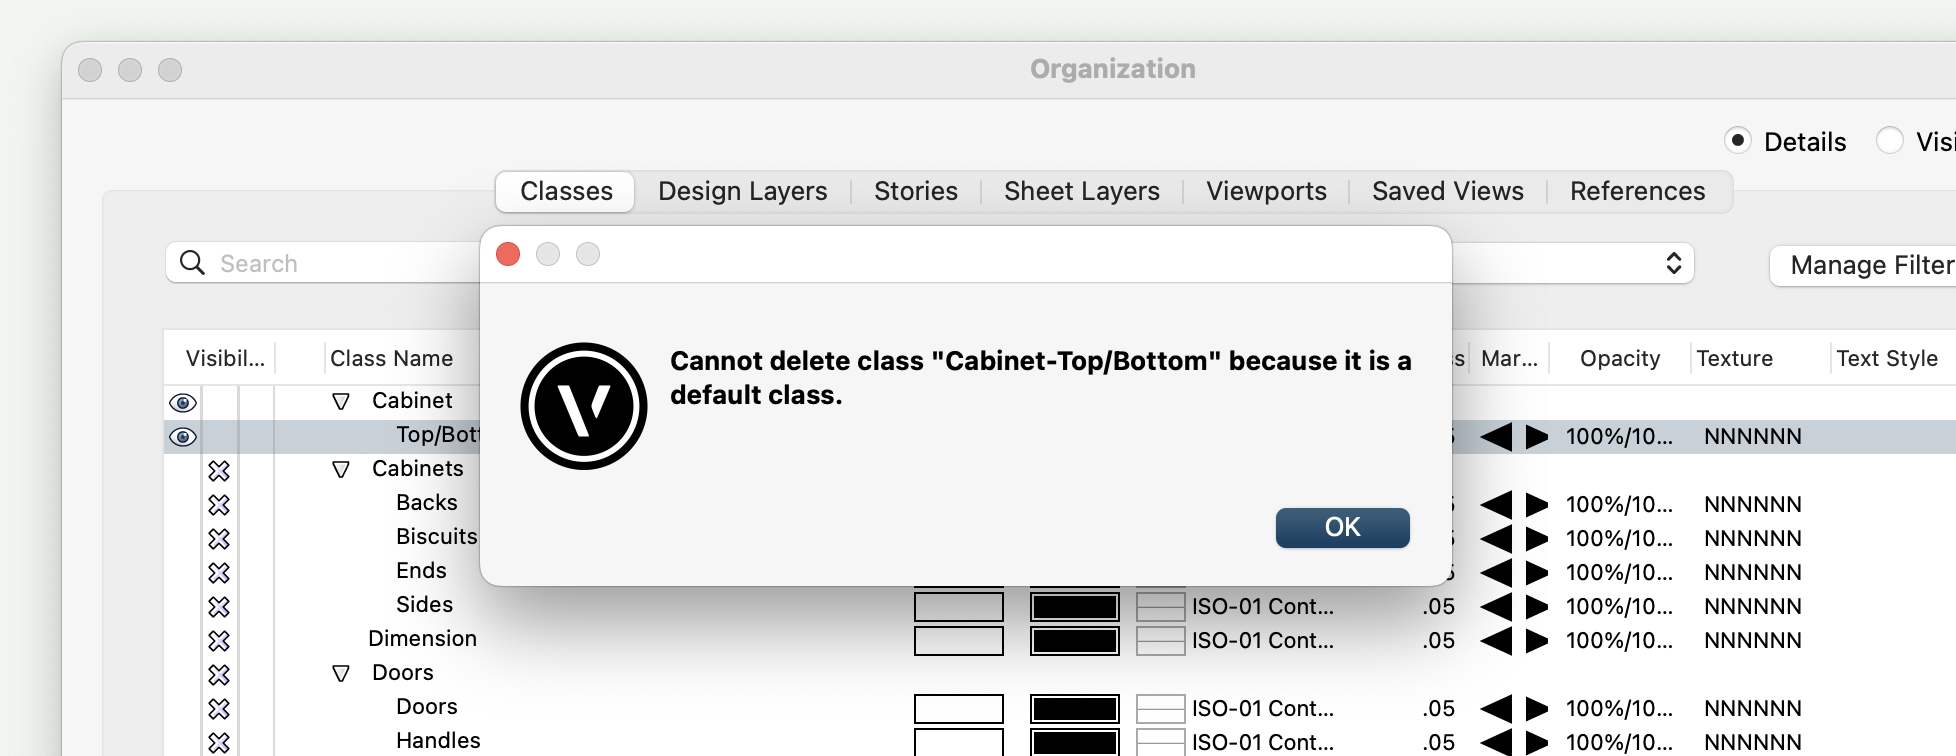Open the Sheet Layers tab

tap(1082, 191)
